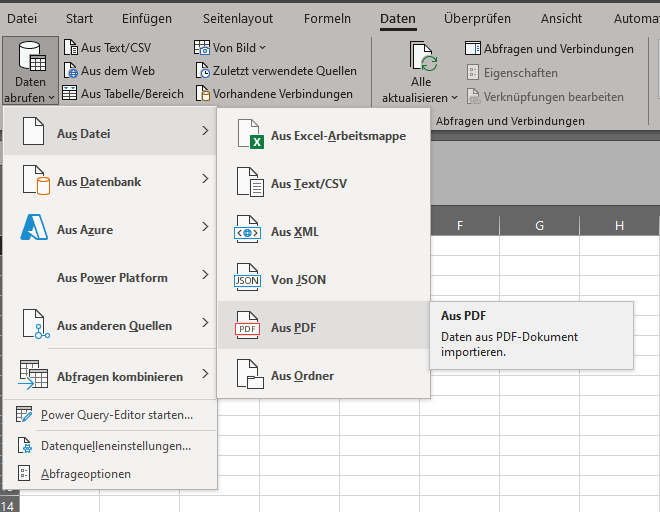
Task: Click the red PDF file icon
Action: (x=248, y=325)
